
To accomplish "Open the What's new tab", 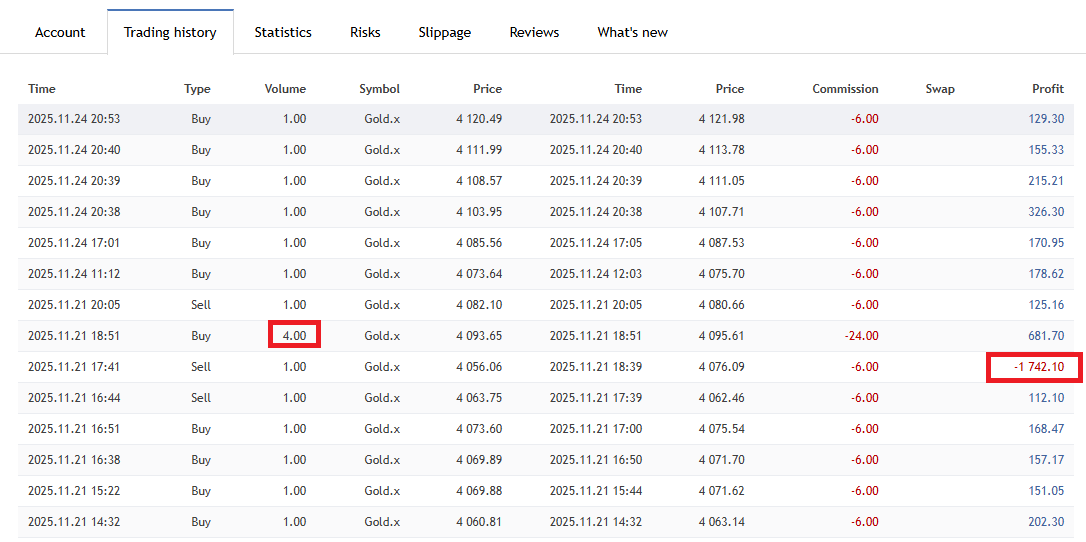I will click(x=632, y=33).
